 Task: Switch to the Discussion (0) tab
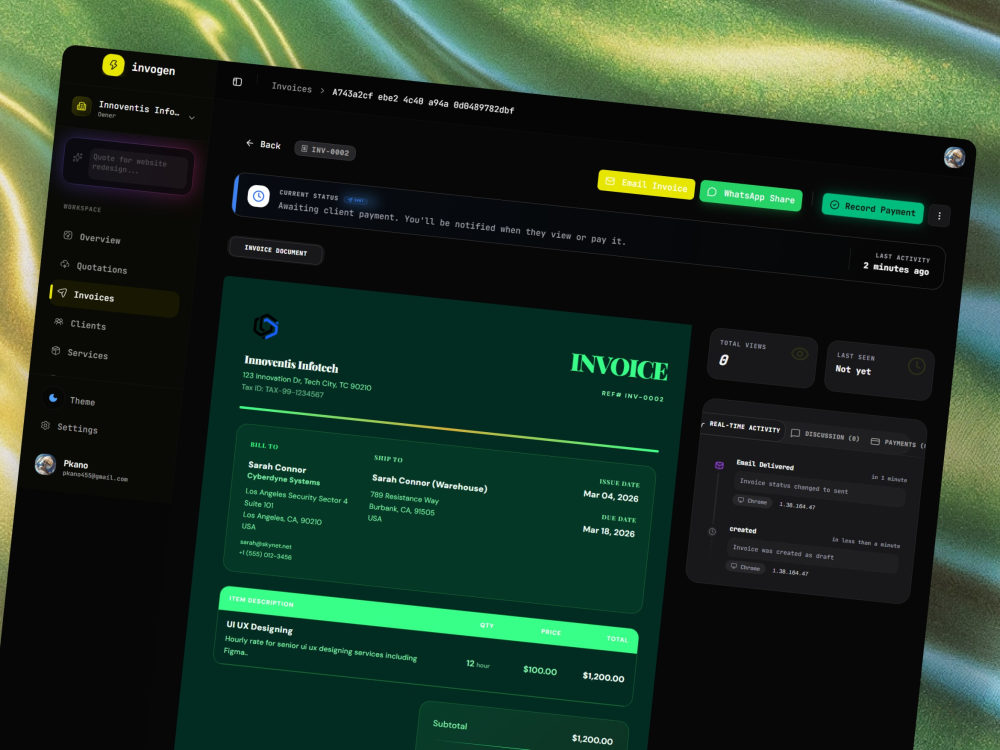point(825,436)
